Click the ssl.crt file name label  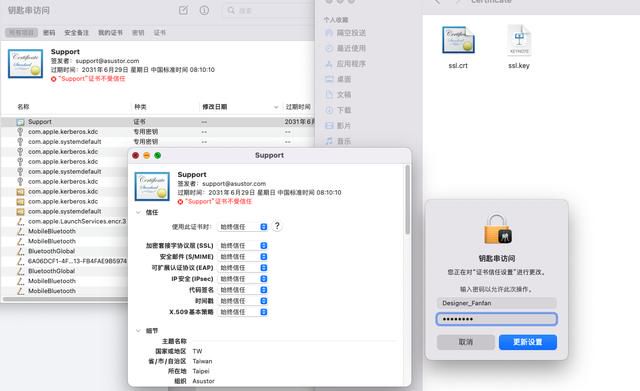(458, 66)
